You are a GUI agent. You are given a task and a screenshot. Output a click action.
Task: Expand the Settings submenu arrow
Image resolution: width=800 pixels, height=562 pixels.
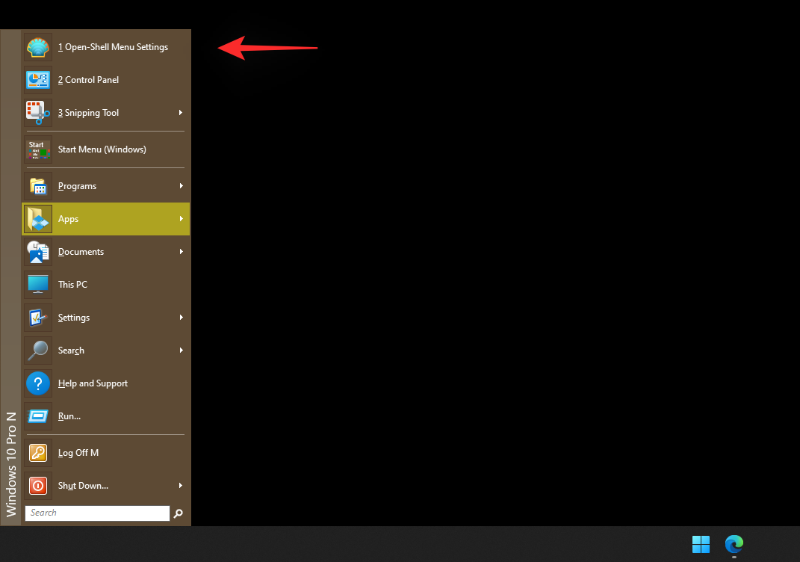[x=181, y=318]
